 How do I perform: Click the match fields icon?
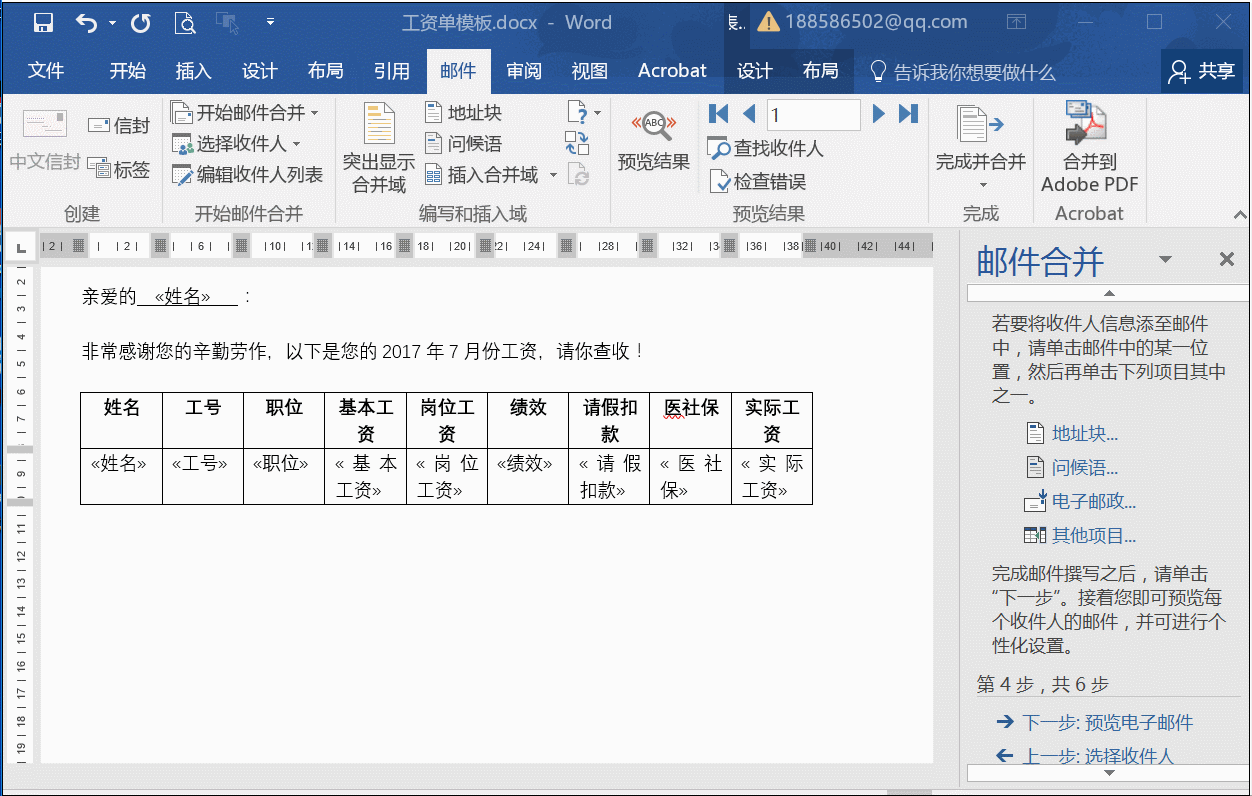pyautogui.click(x=577, y=143)
